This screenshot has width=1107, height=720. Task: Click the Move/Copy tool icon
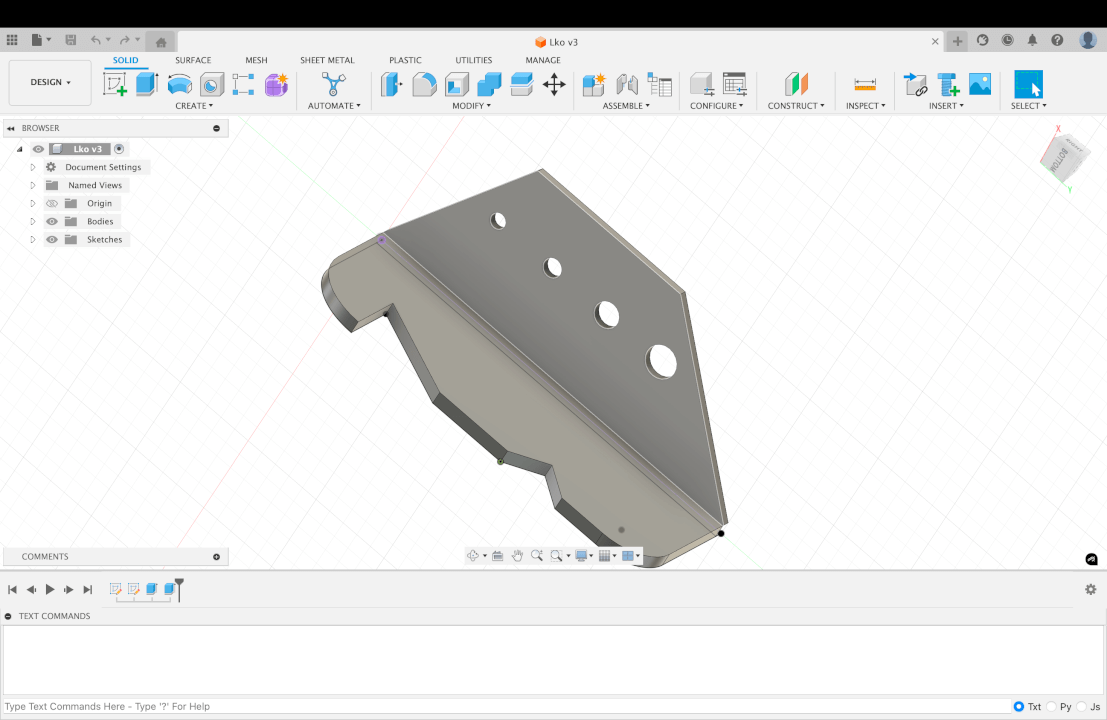[x=554, y=85]
